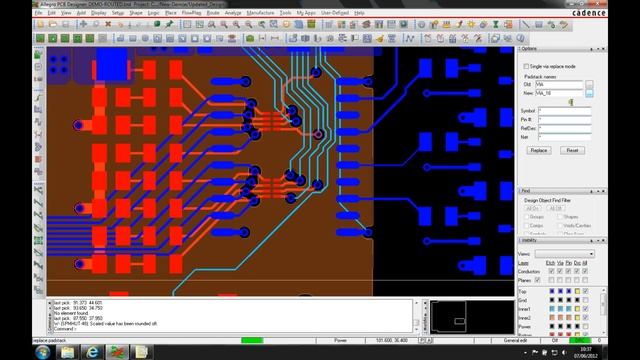Click Top layer Etch blue swatch
The image size is (640, 360).
(x=551, y=291)
